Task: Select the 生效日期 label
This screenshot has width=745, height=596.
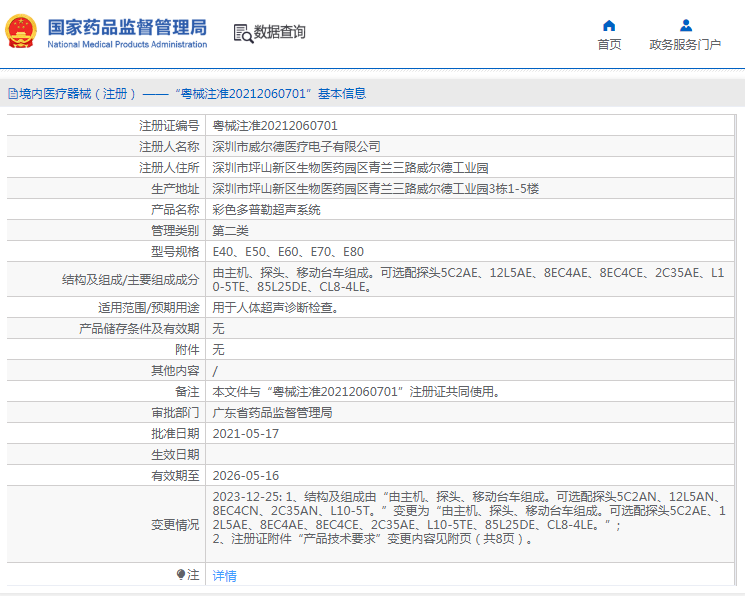Action: pos(175,454)
